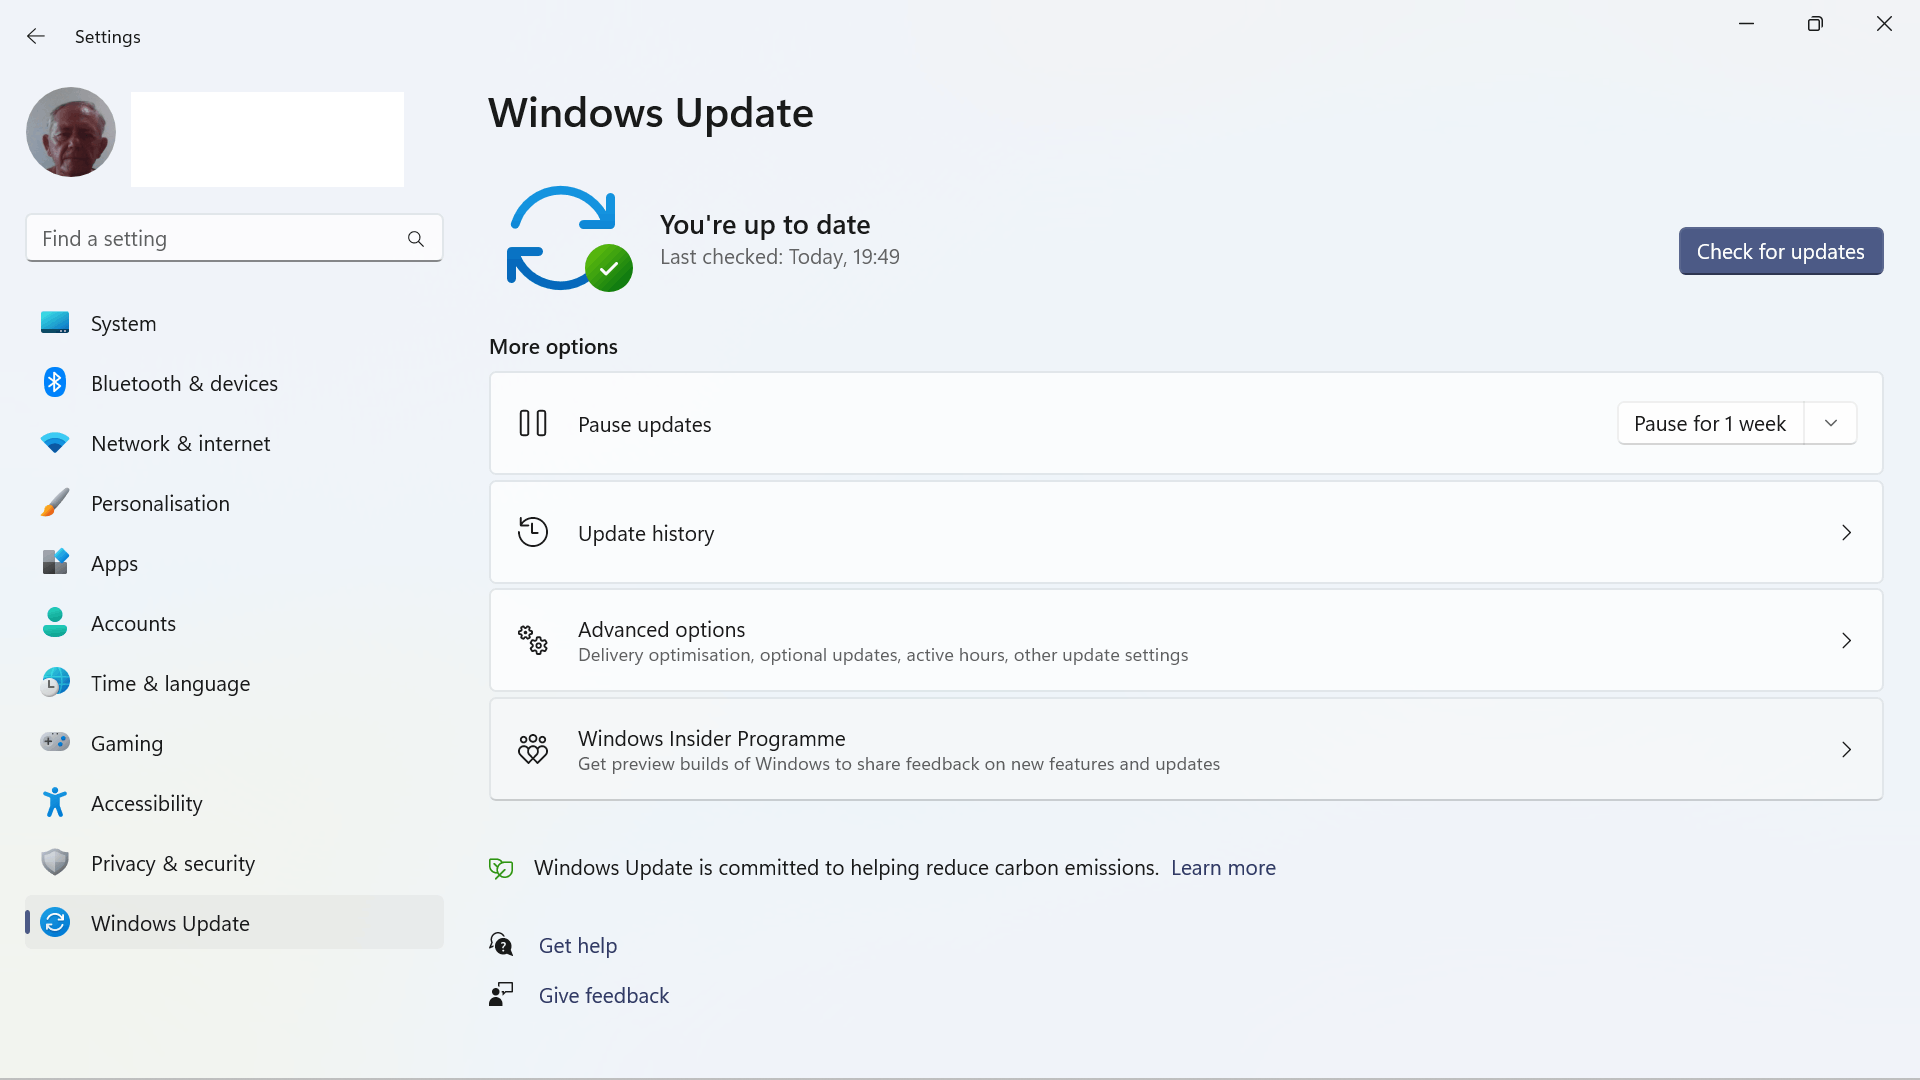Open the System monitor icon
Viewport: 1920px width, 1080px height.
tap(55, 323)
